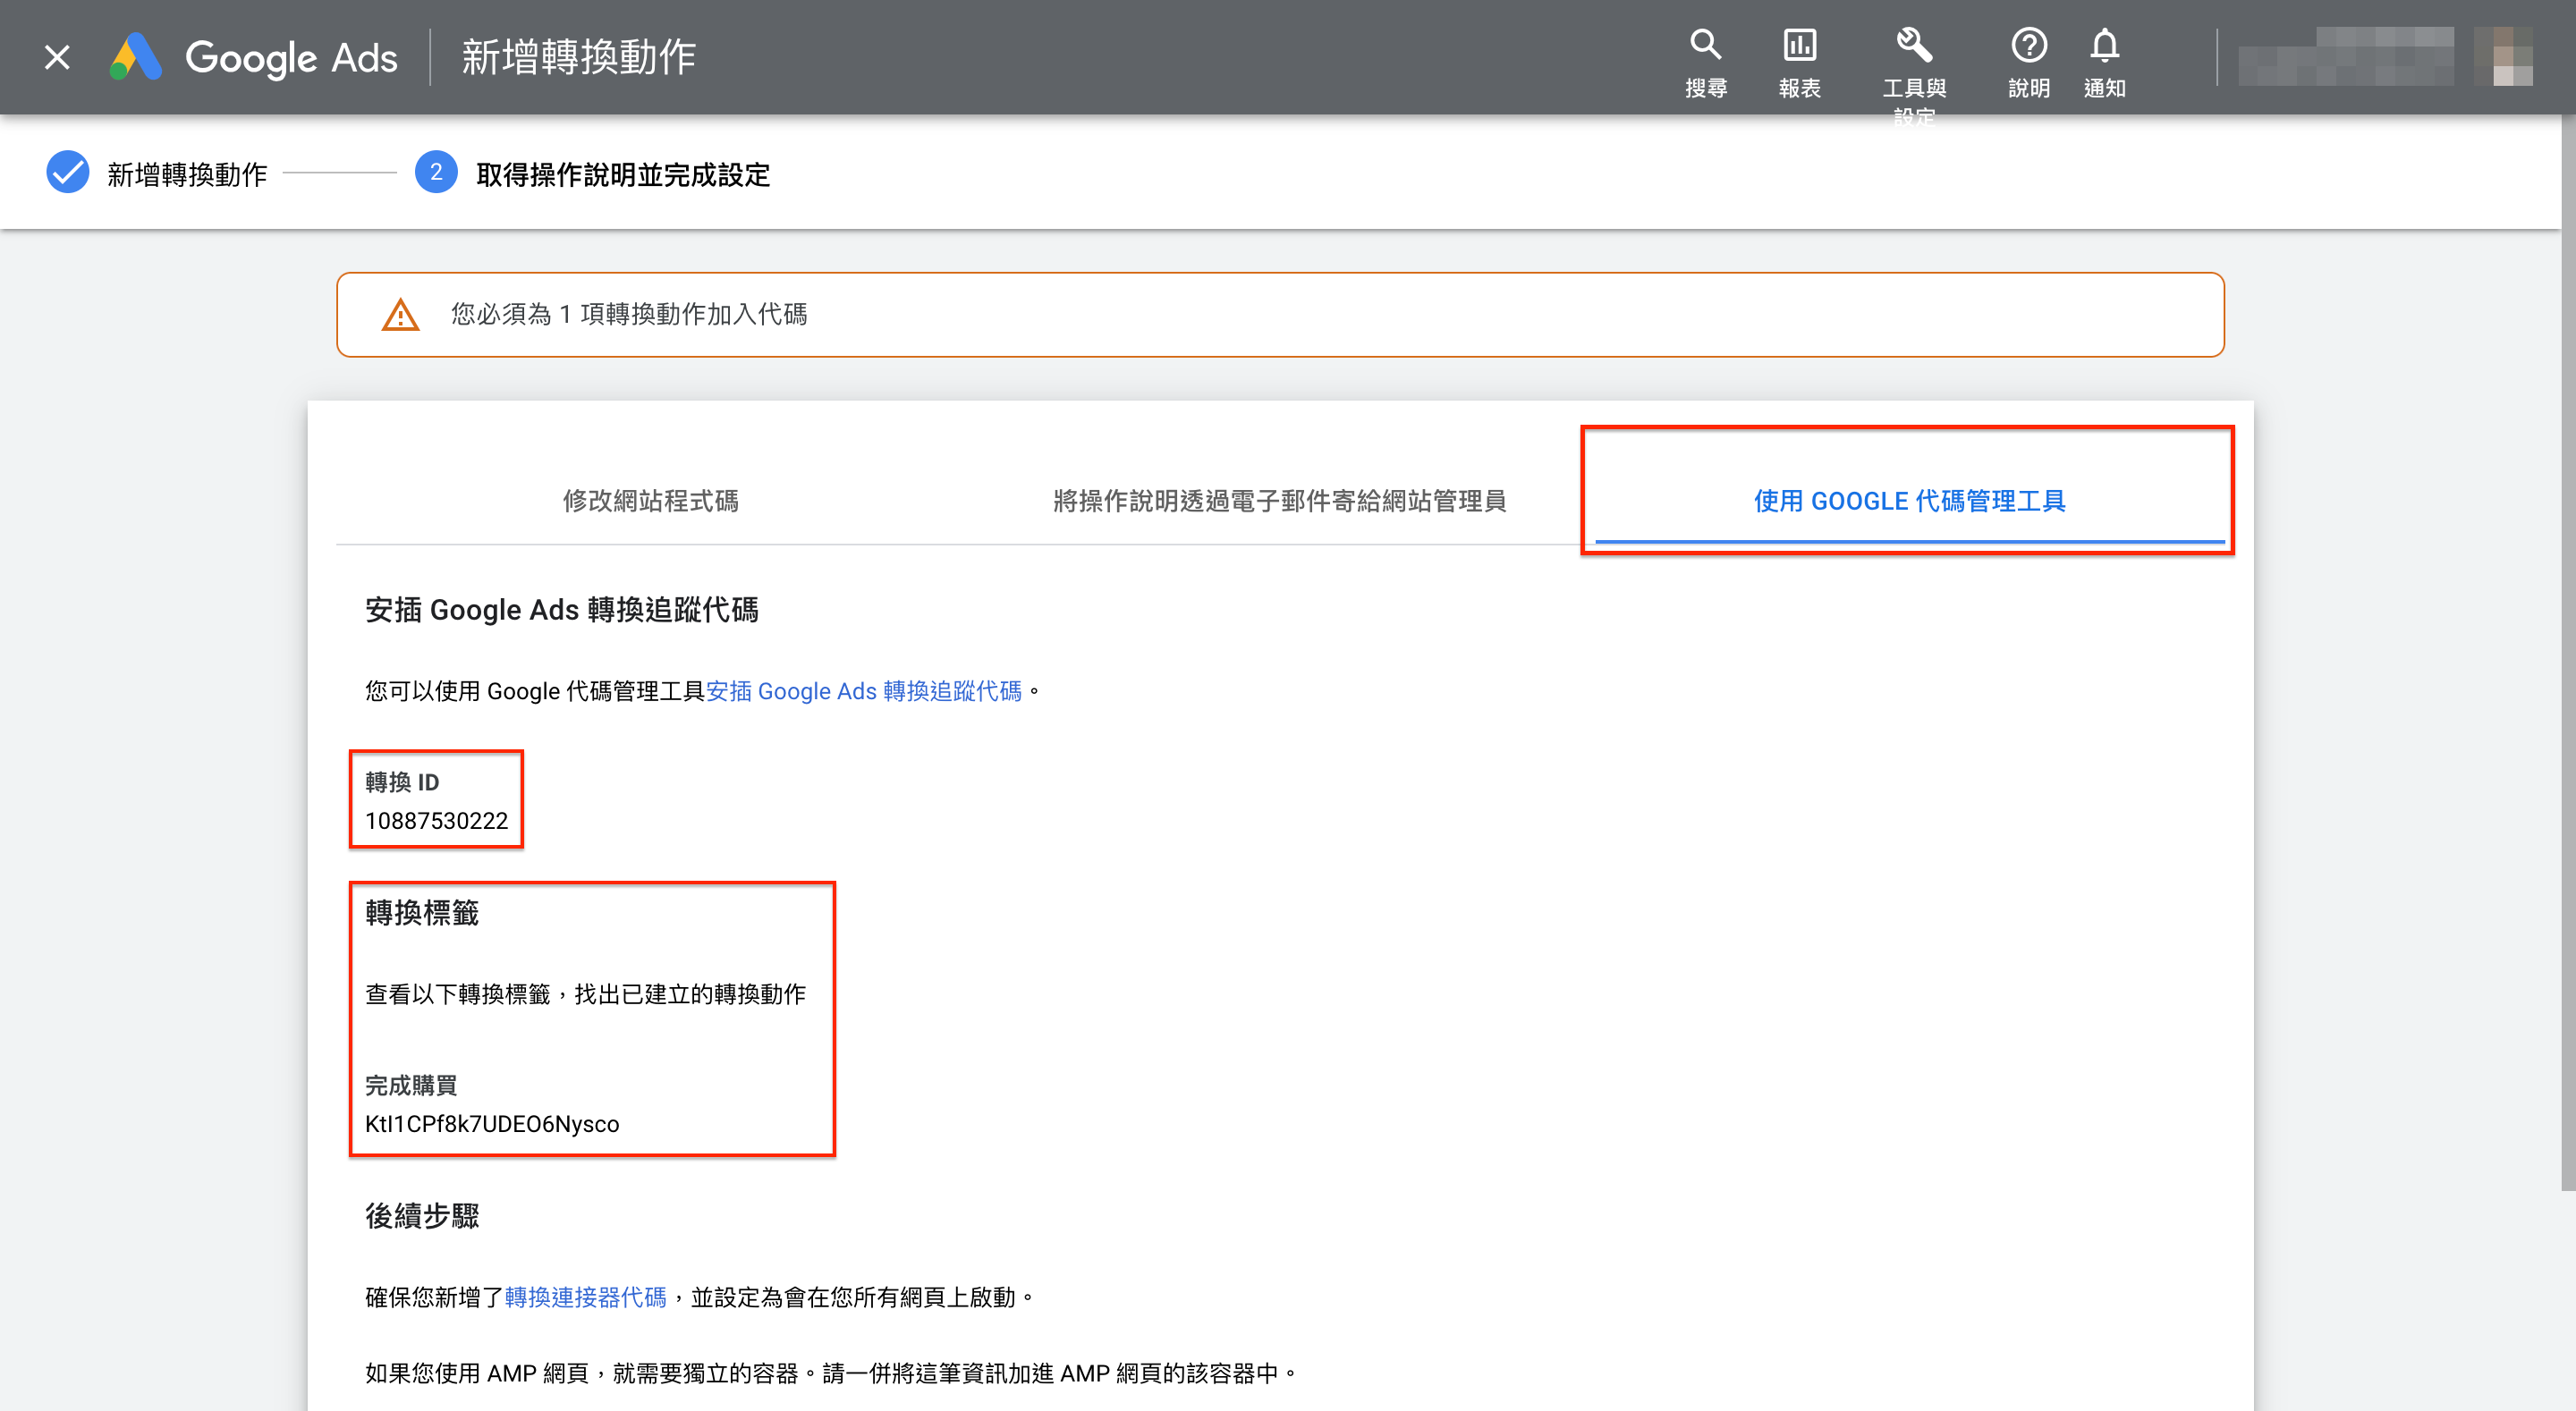Switch to email instructions to webmaster tab
Viewport: 2576px width, 1411px height.
pos(1279,500)
